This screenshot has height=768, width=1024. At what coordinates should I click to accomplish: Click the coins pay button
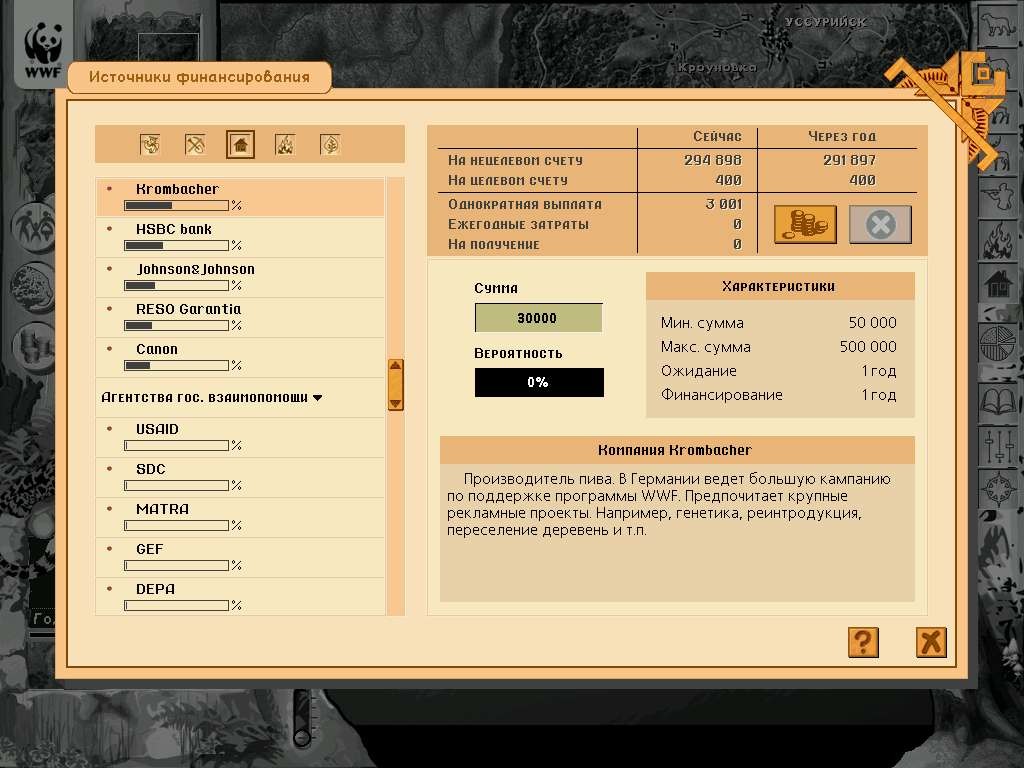pyautogui.click(x=805, y=224)
